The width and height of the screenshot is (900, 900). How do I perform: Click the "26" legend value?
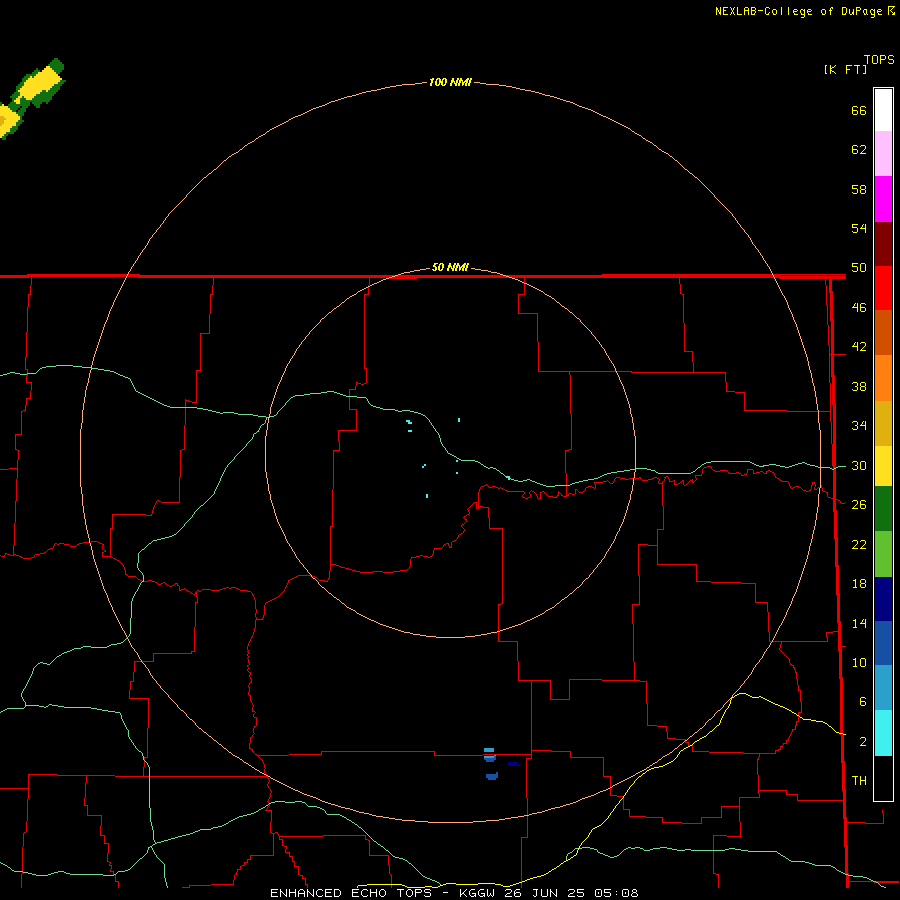pos(859,505)
